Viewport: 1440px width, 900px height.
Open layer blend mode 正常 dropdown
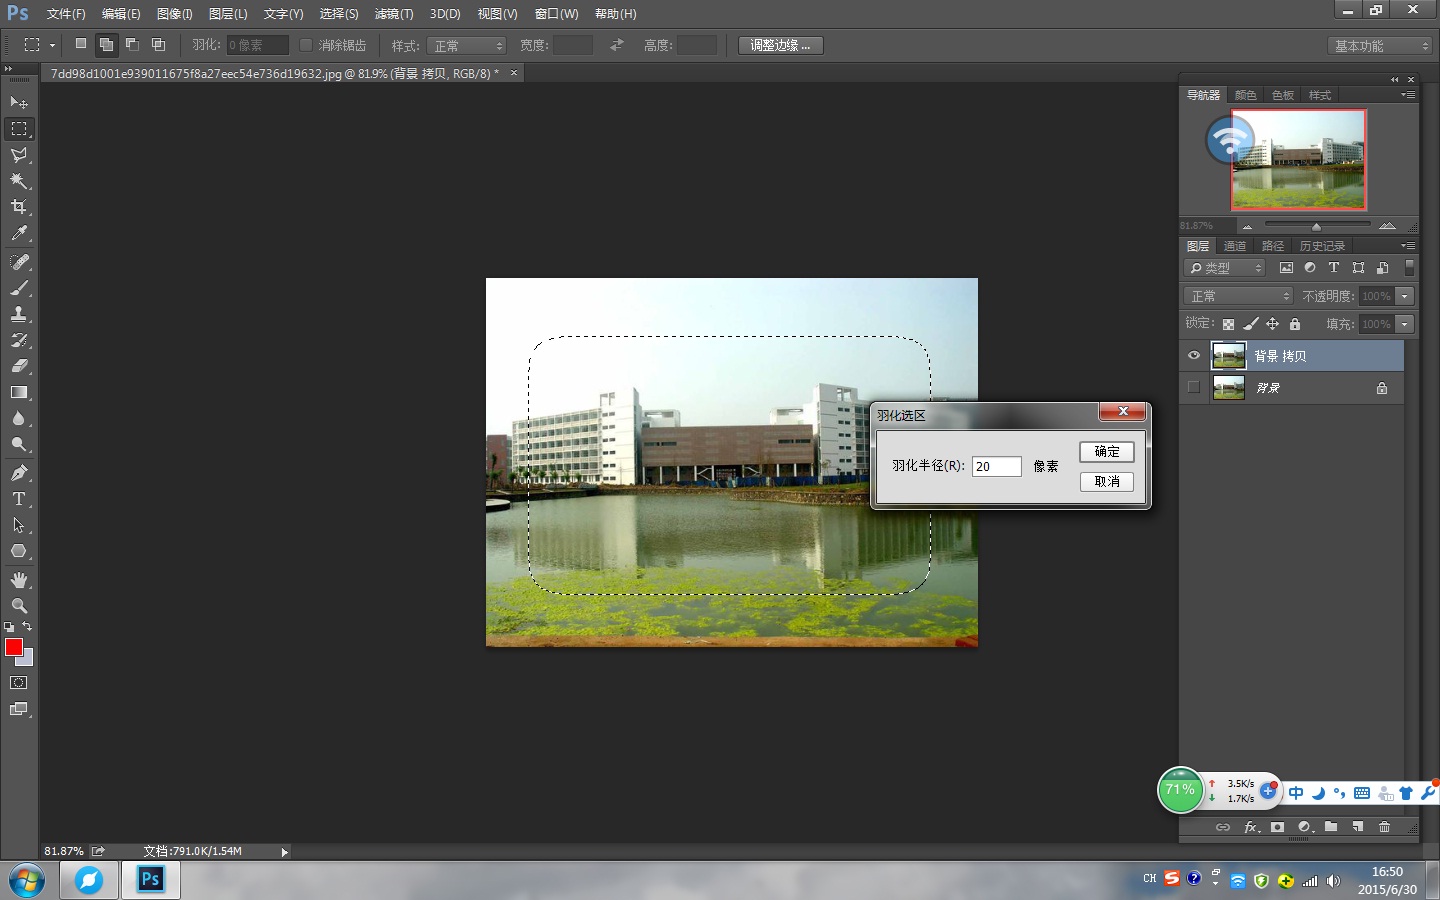tap(1239, 296)
